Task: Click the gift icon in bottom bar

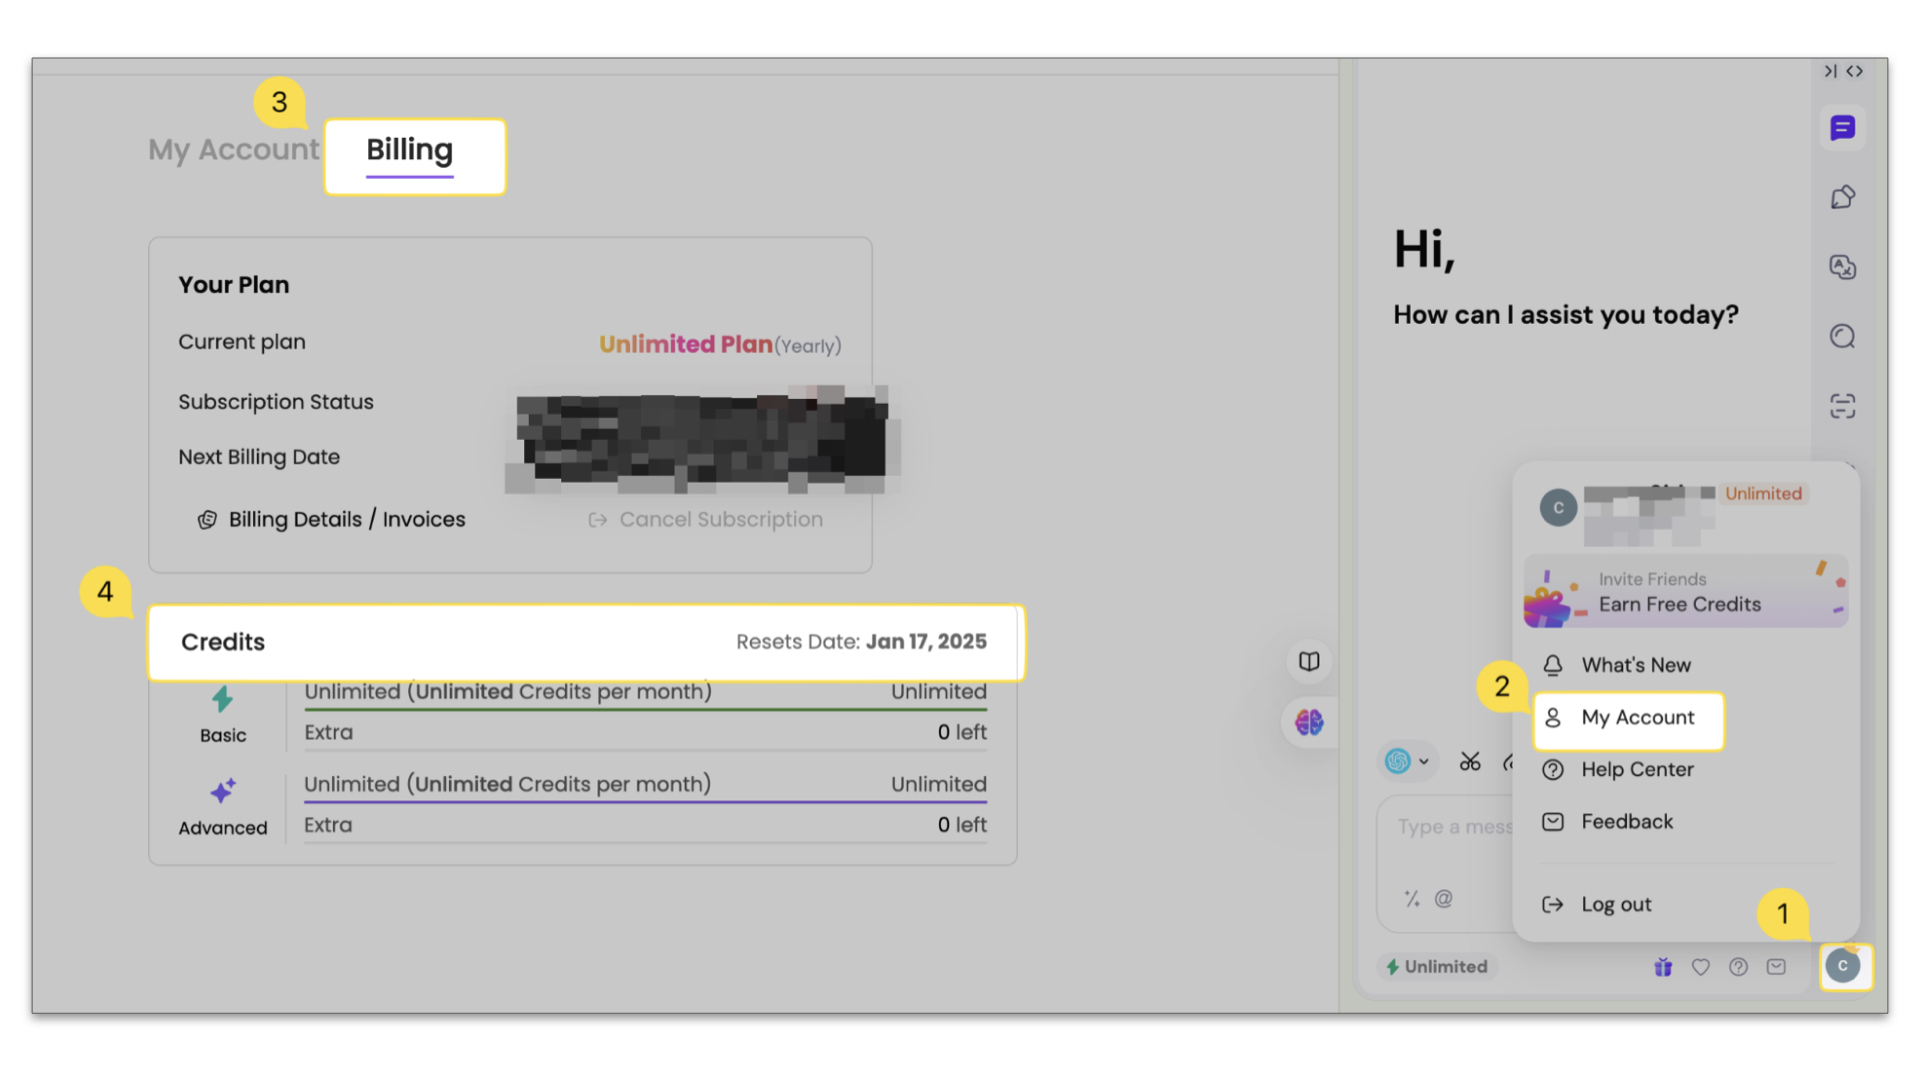Action: tap(1662, 967)
